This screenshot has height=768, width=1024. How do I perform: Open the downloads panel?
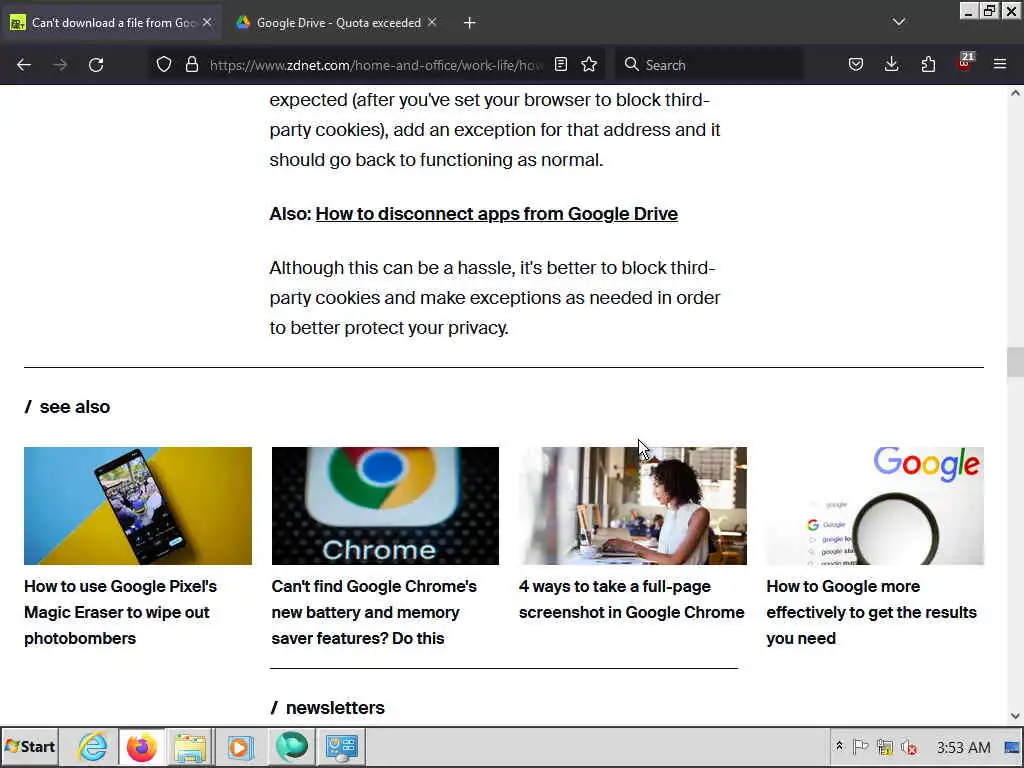[x=891, y=64]
